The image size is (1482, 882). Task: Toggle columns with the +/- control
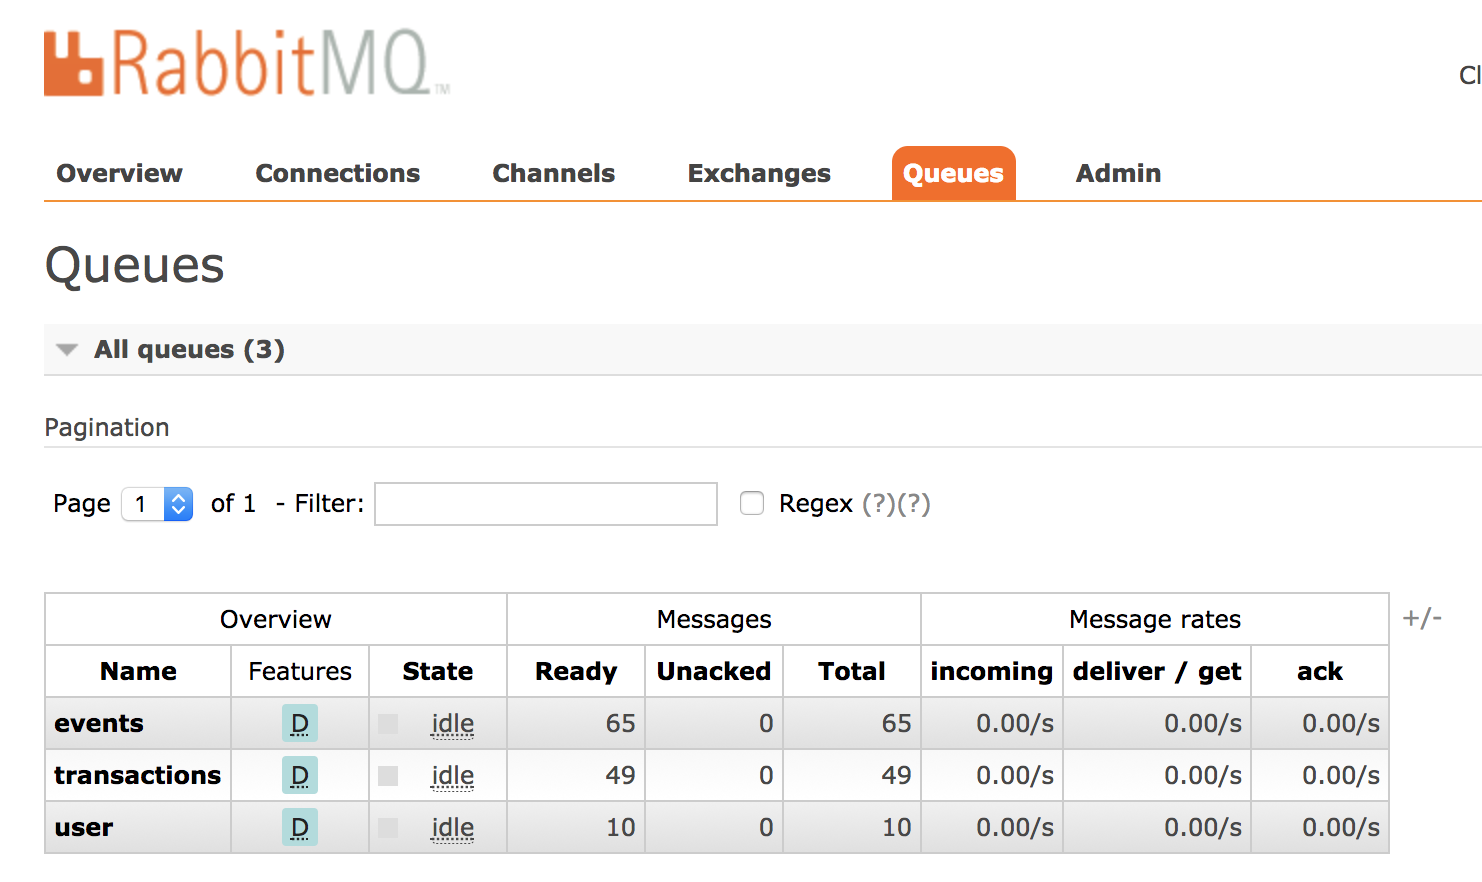(x=1422, y=618)
